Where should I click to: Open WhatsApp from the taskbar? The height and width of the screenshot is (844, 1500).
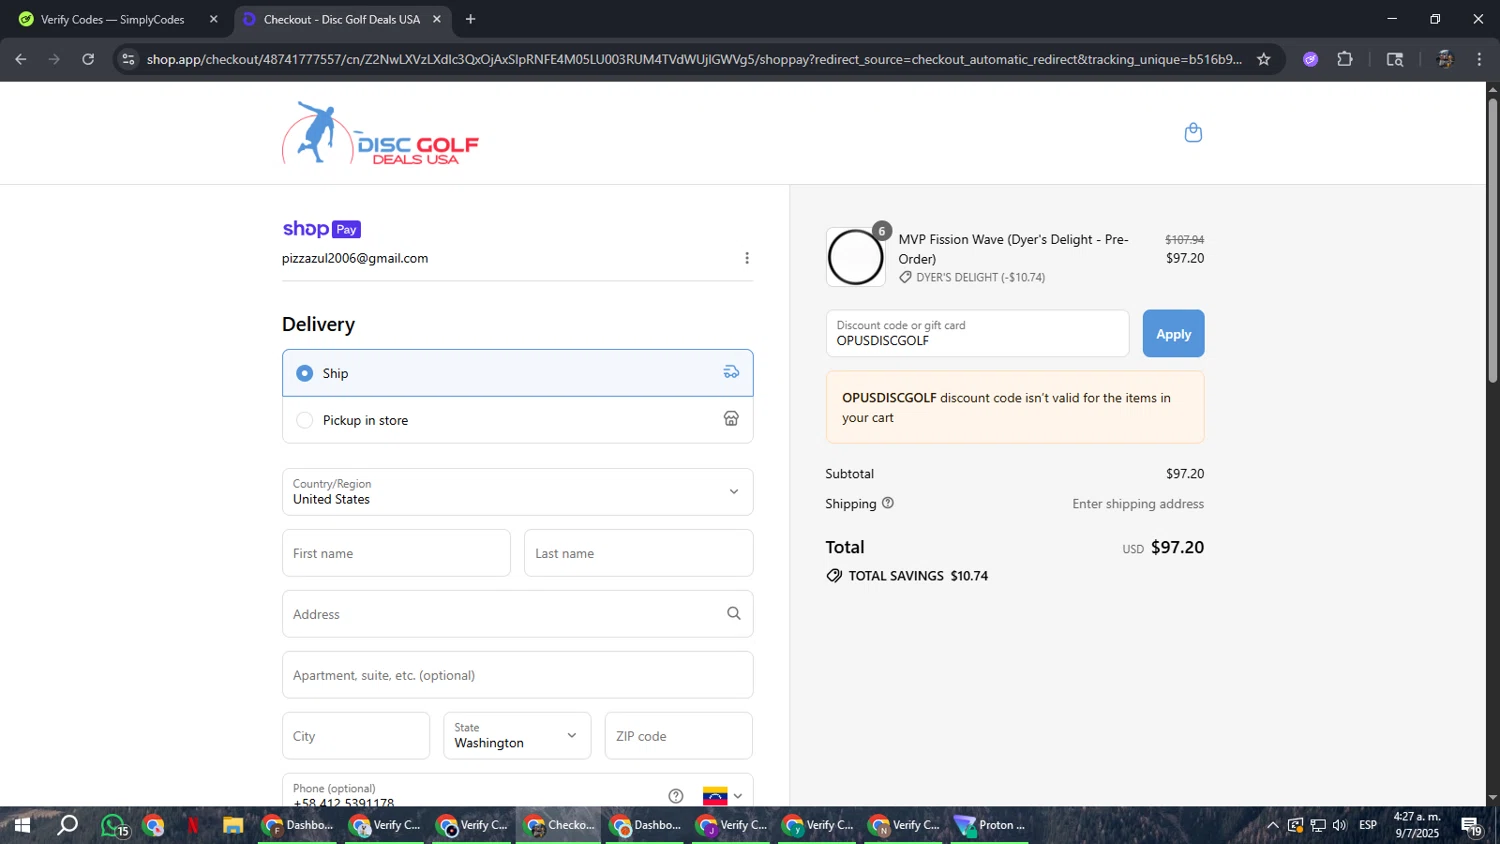pyautogui.click(x=113, y=825)
